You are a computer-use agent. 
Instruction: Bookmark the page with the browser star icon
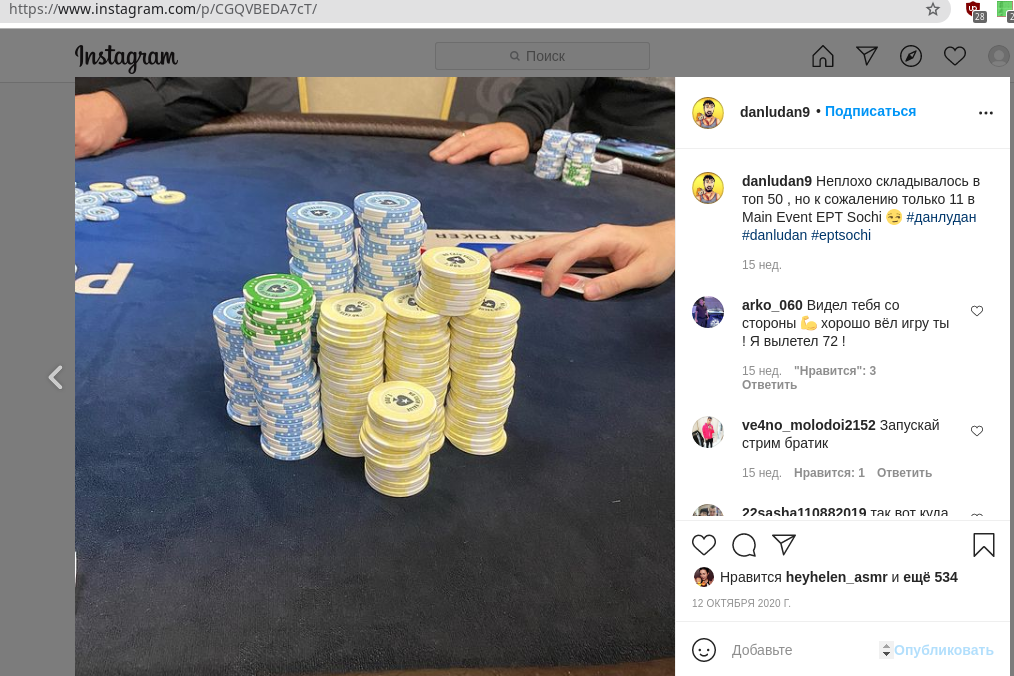(933, 9)
